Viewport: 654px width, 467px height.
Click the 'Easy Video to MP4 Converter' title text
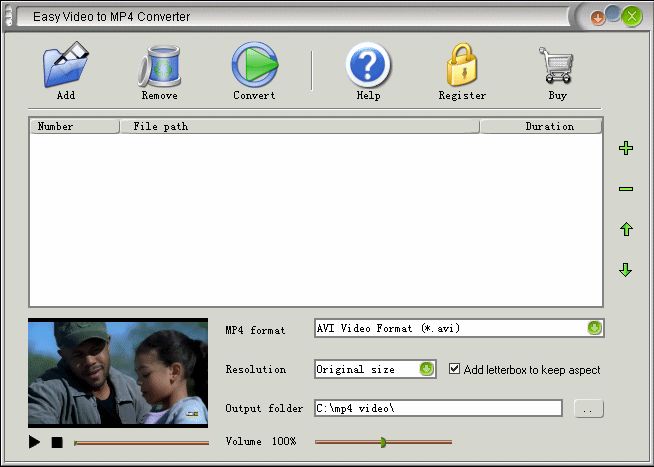(111, 17)
